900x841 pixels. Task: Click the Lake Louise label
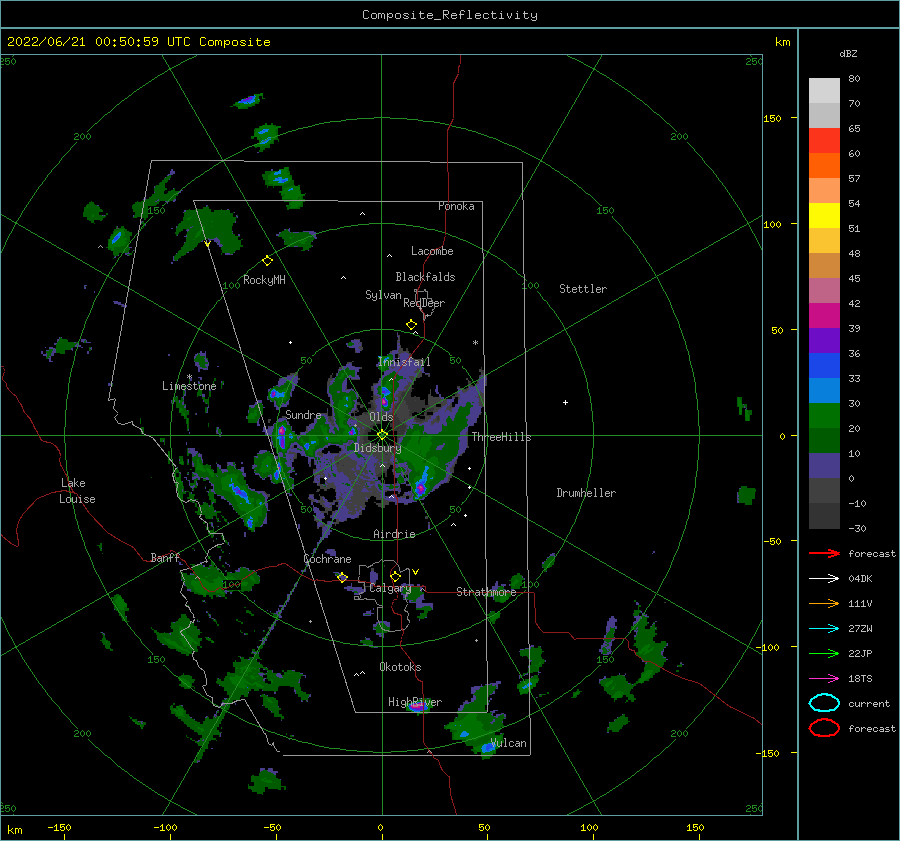(x=77, y=491)
